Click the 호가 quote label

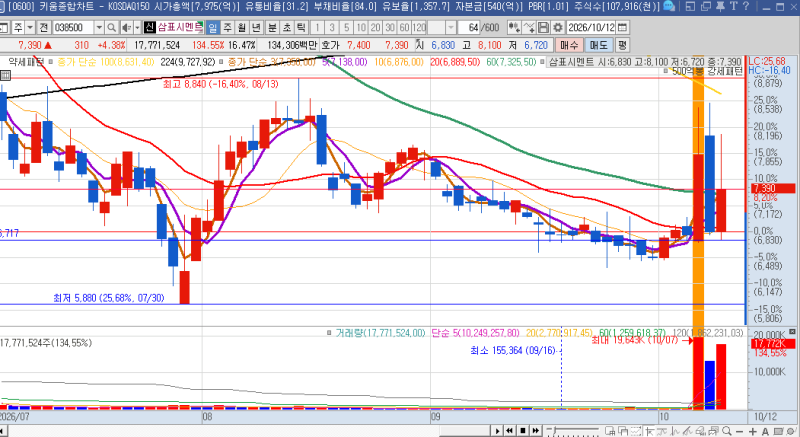(x=330, y=45)
